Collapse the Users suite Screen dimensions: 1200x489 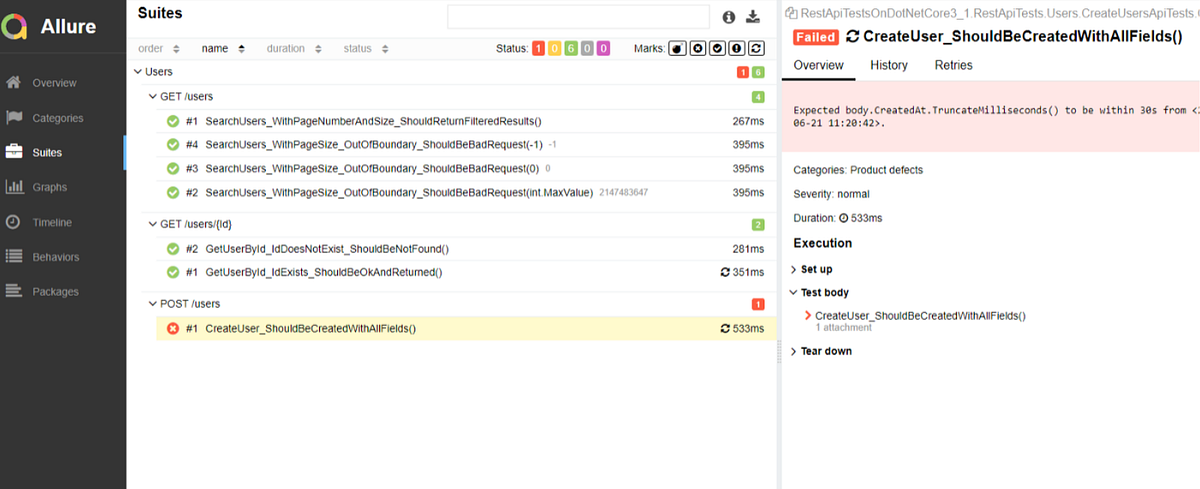click(138, 72)
